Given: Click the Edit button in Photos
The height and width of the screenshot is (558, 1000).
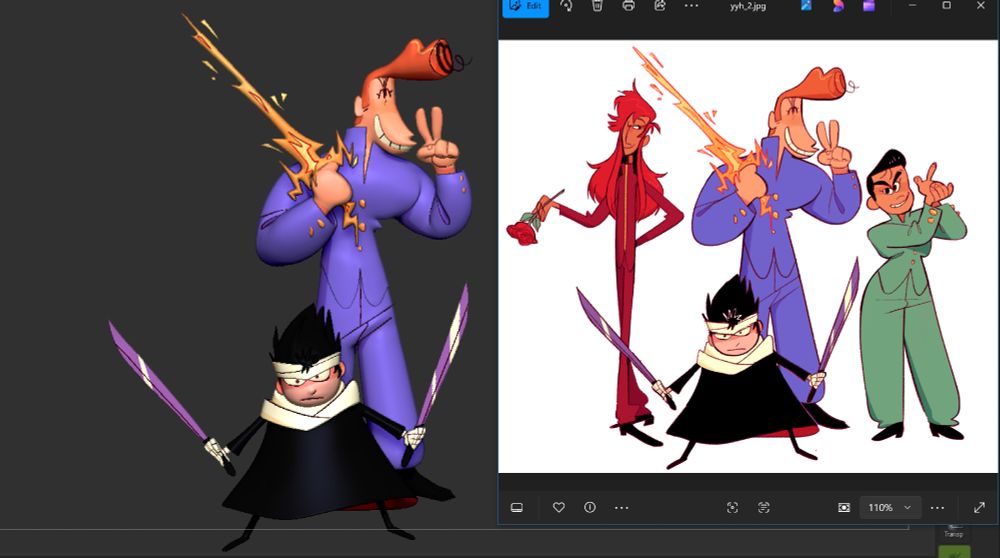Looking at the screenshot, I should point(526,7).
